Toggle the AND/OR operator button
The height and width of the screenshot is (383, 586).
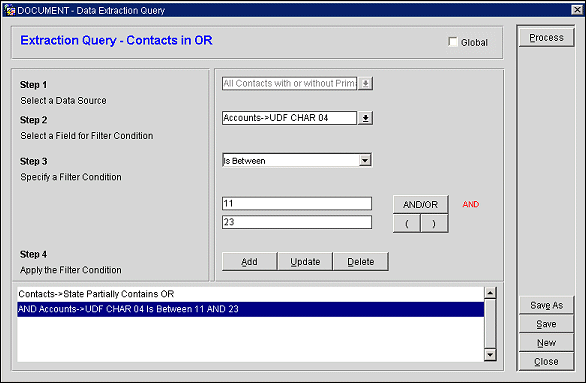pos(420,204)
